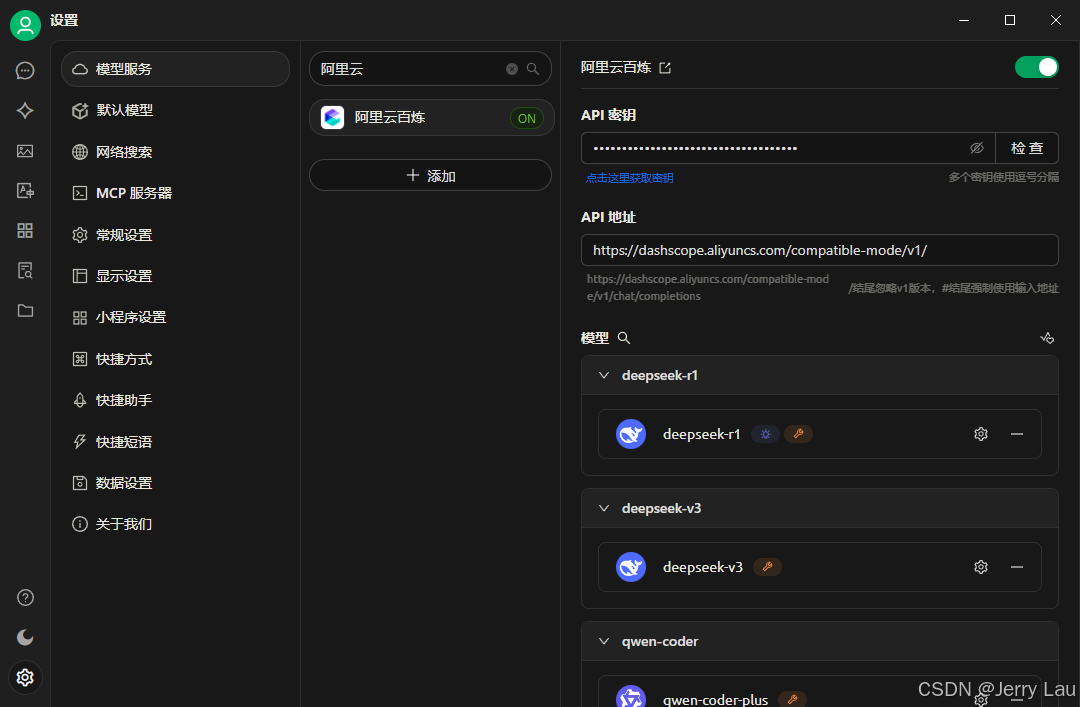The width and height of the screenshot is (1080, 707).
Task: Click the deepseek-v3 model name row
Action: pyautogui.click(x=820, y=567)
